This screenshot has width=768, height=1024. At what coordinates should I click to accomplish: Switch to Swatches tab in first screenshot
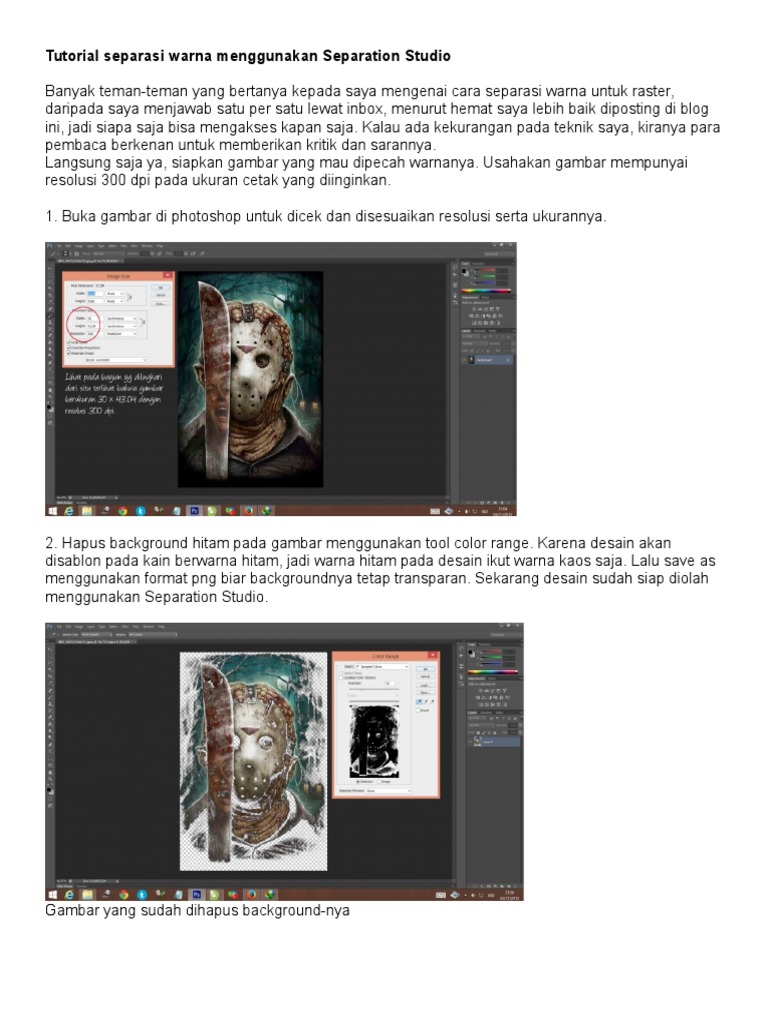(478, 264)
